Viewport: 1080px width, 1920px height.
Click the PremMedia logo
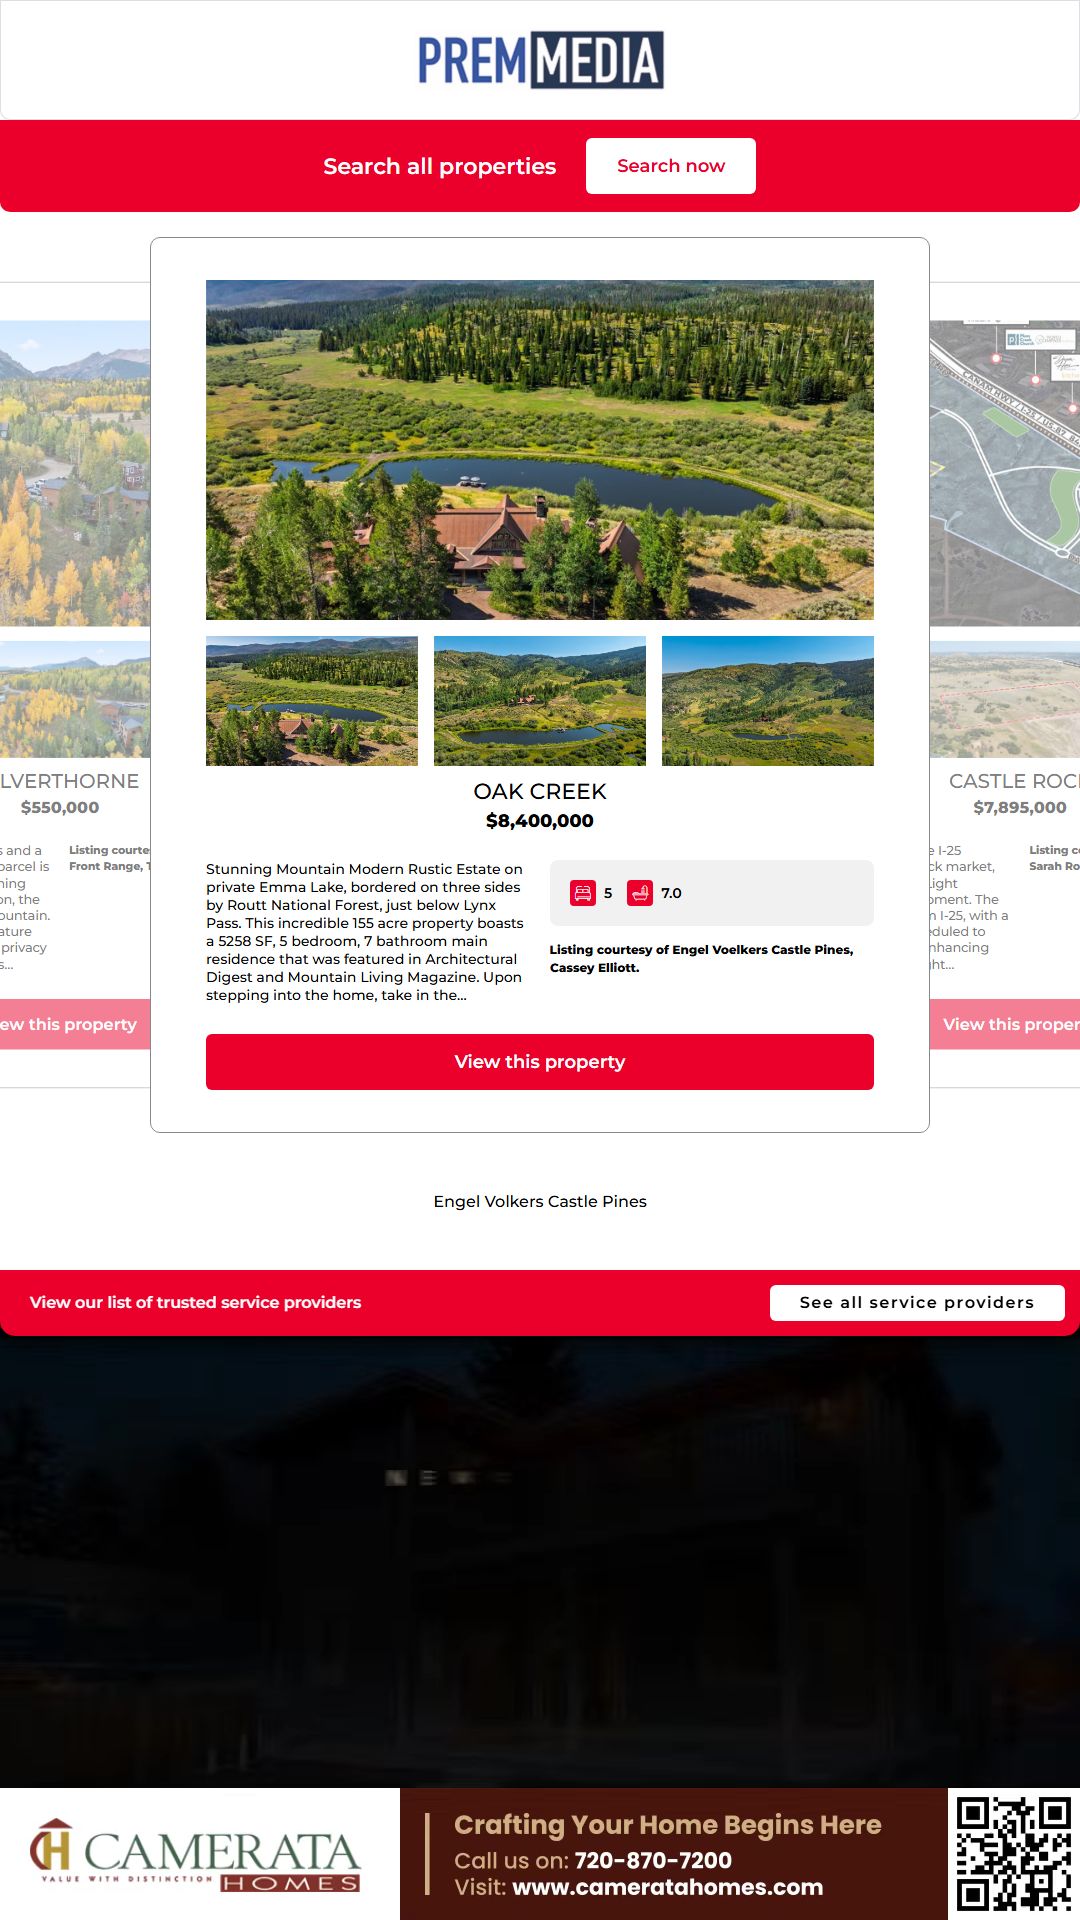point(540,60)
